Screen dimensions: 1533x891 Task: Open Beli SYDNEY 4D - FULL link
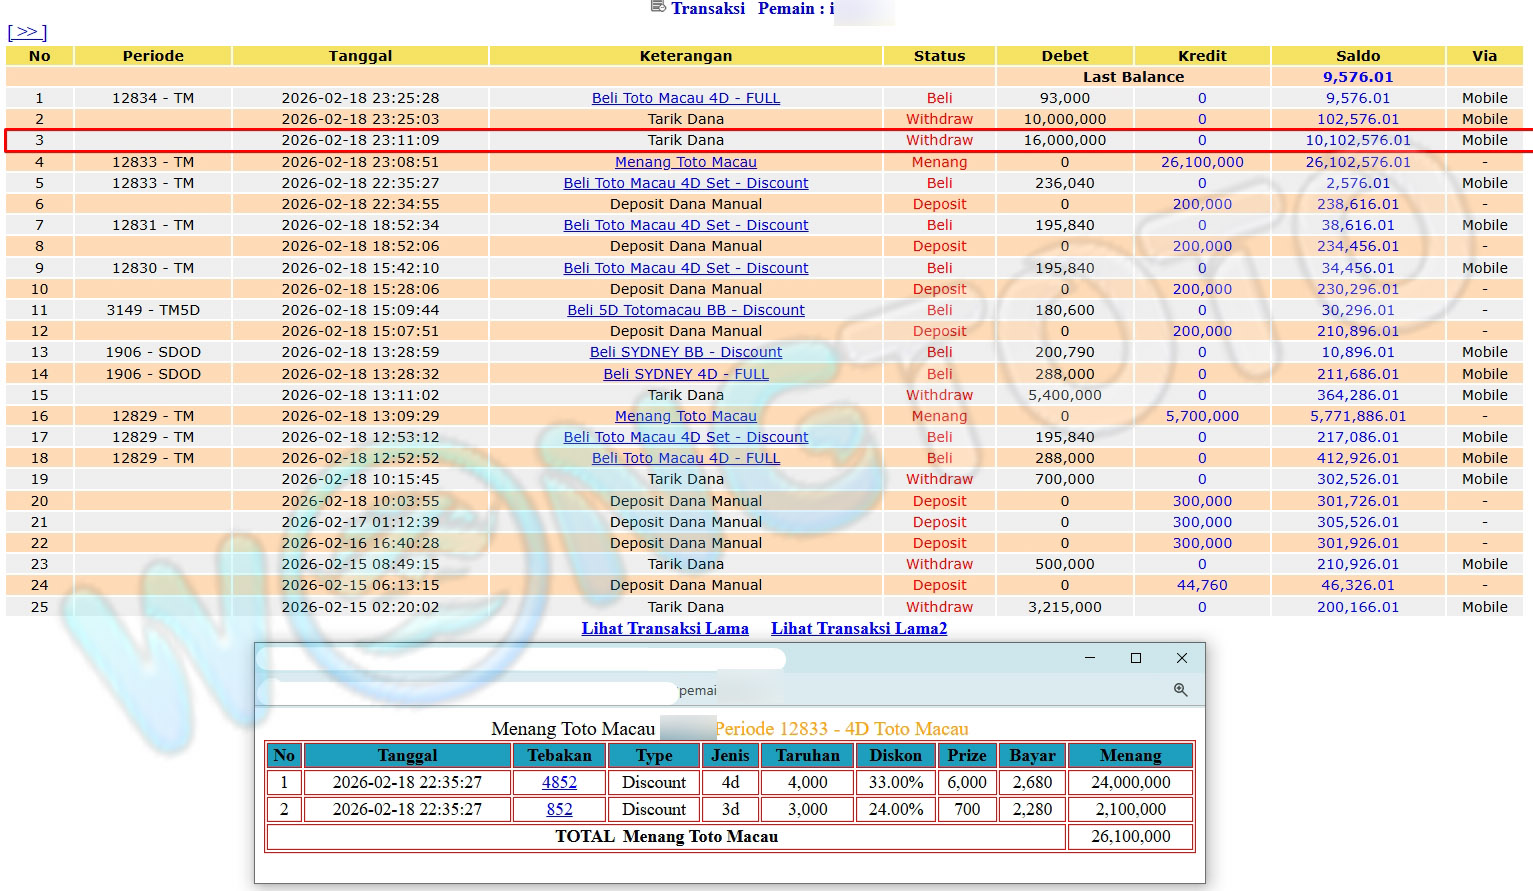[685, 374]
